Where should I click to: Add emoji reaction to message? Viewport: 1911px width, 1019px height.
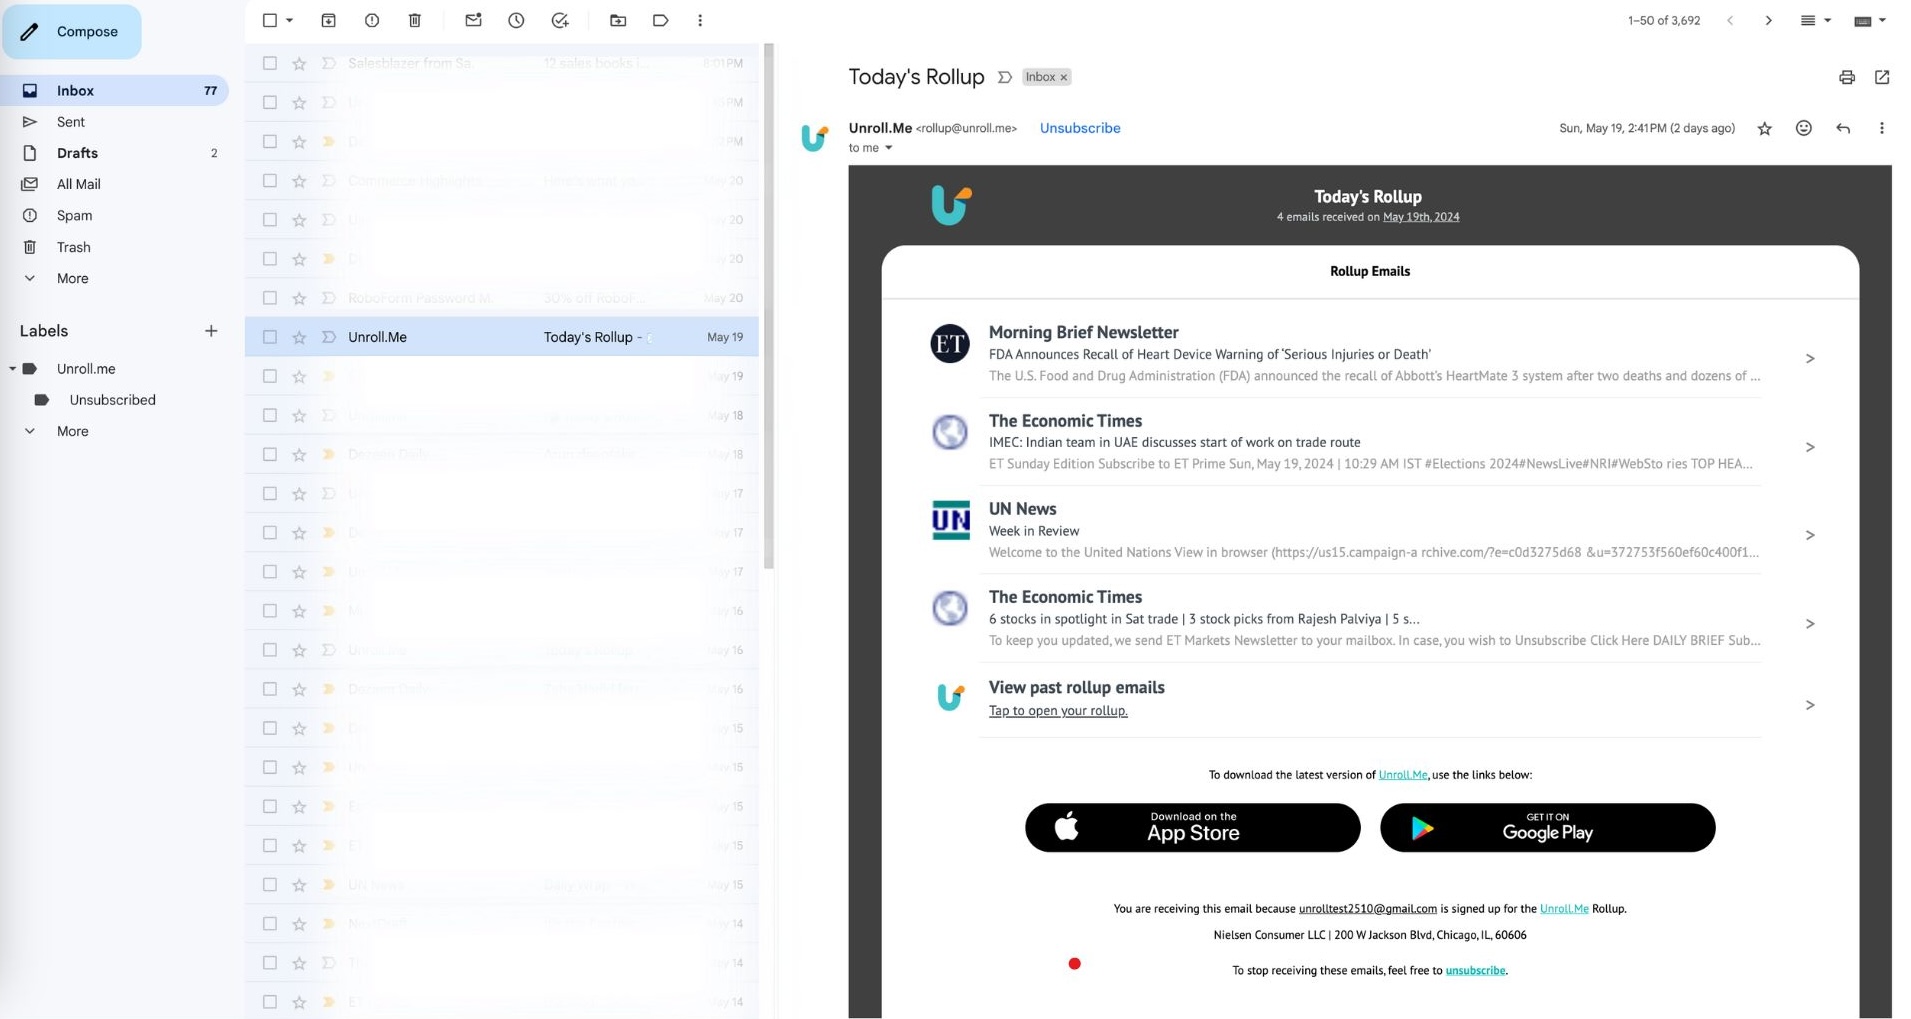(x=1804, y=128)
